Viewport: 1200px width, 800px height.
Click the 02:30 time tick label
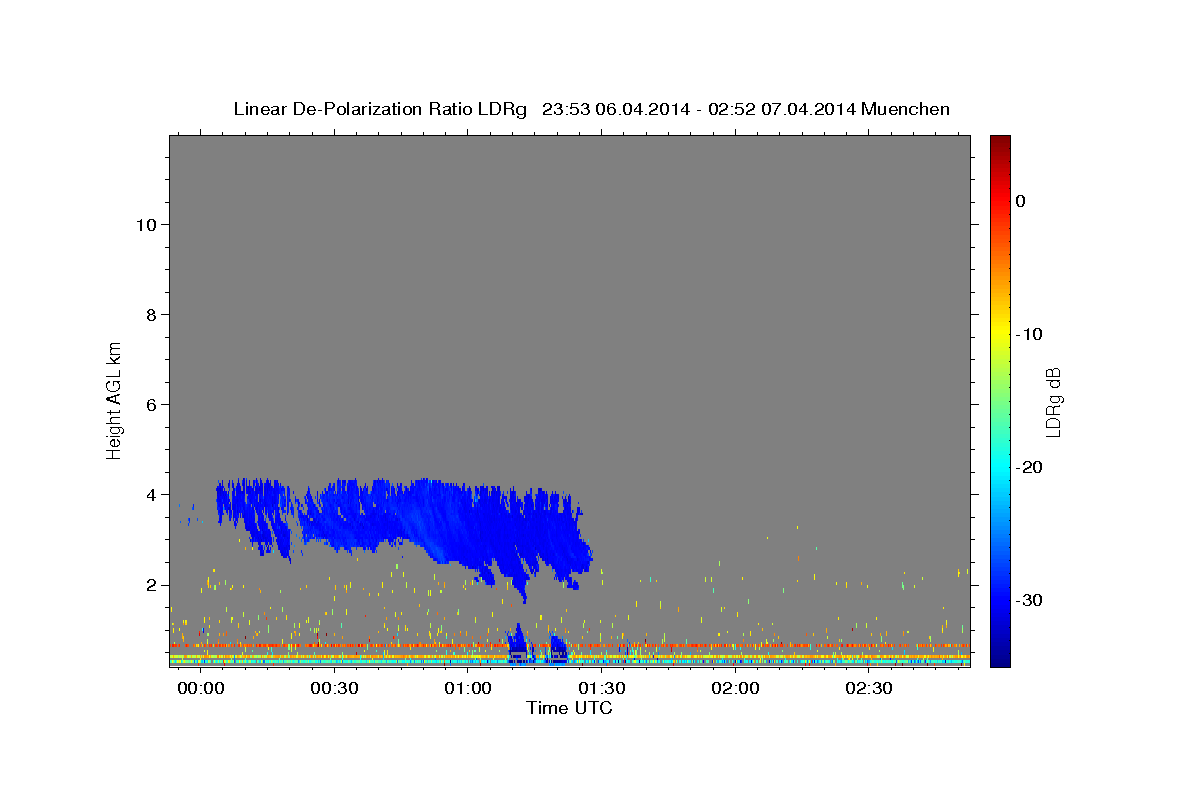coord(869,689)
